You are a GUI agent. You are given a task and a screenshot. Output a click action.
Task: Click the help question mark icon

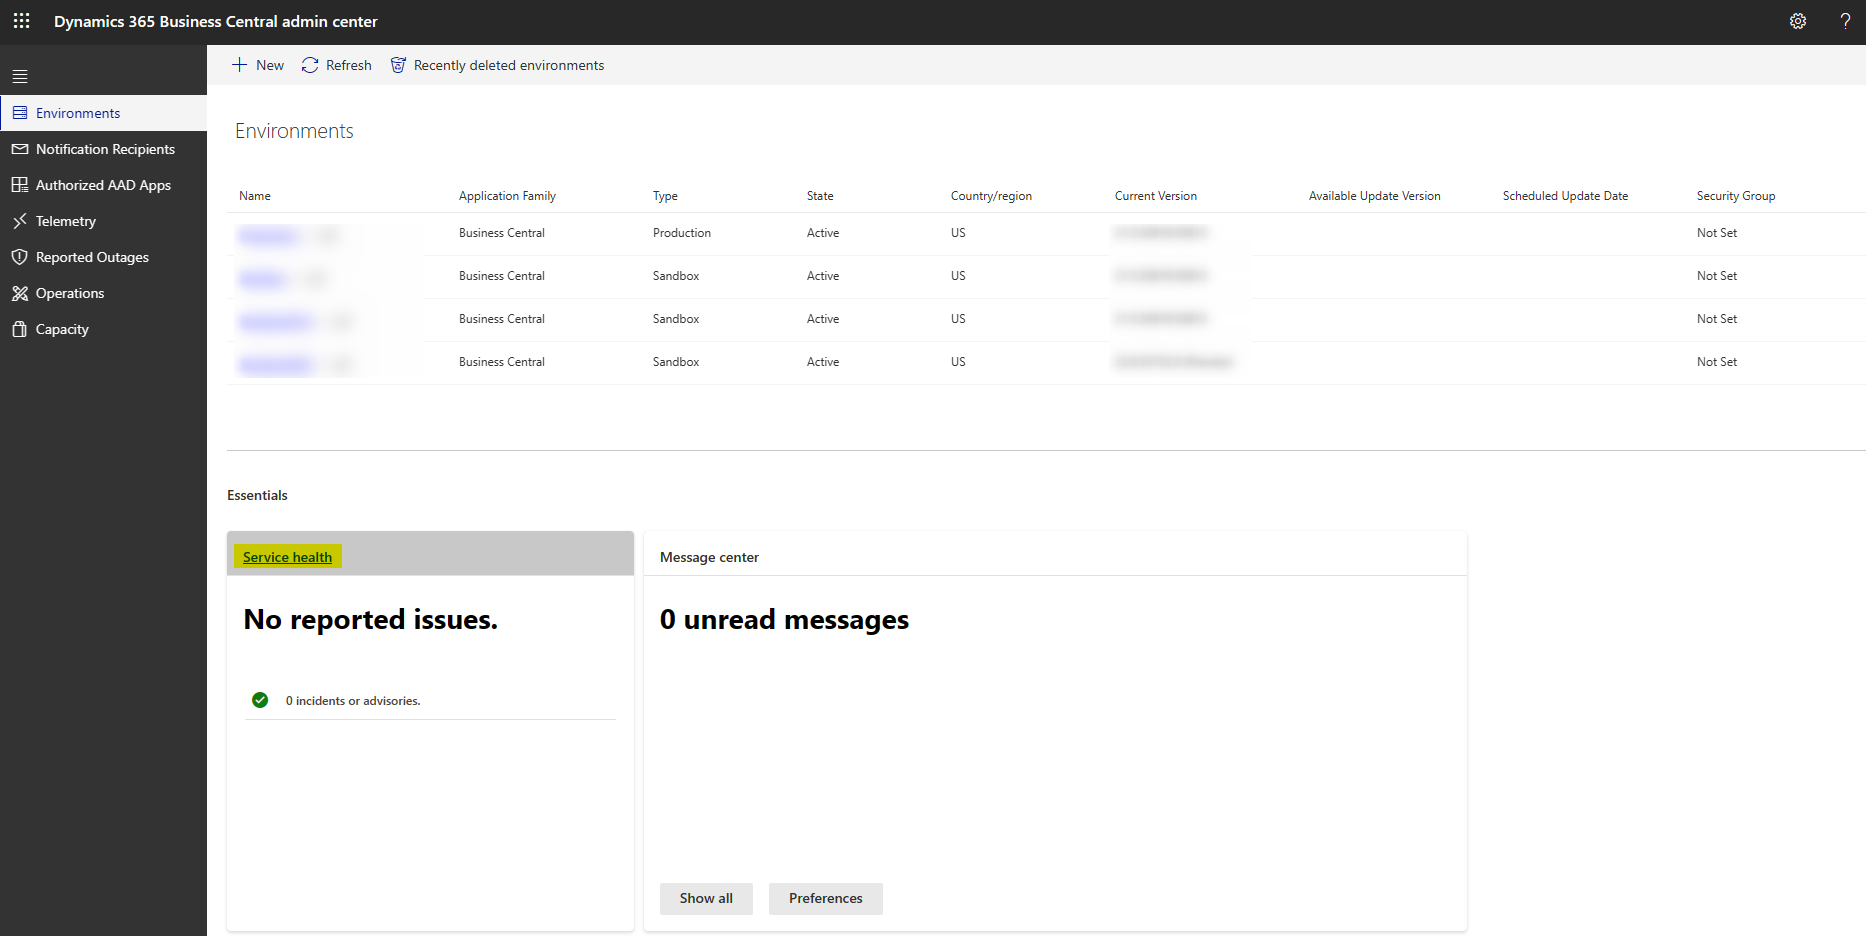click(1845, 21)
